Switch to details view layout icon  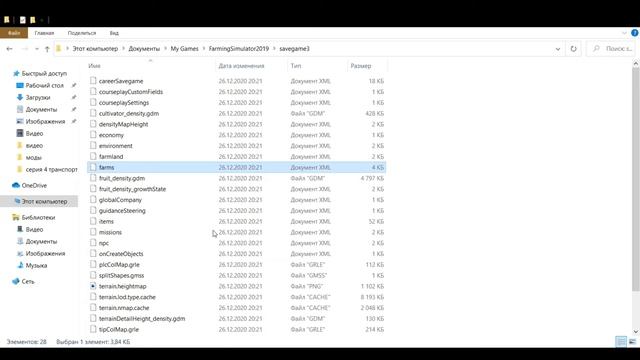point(621,342)
